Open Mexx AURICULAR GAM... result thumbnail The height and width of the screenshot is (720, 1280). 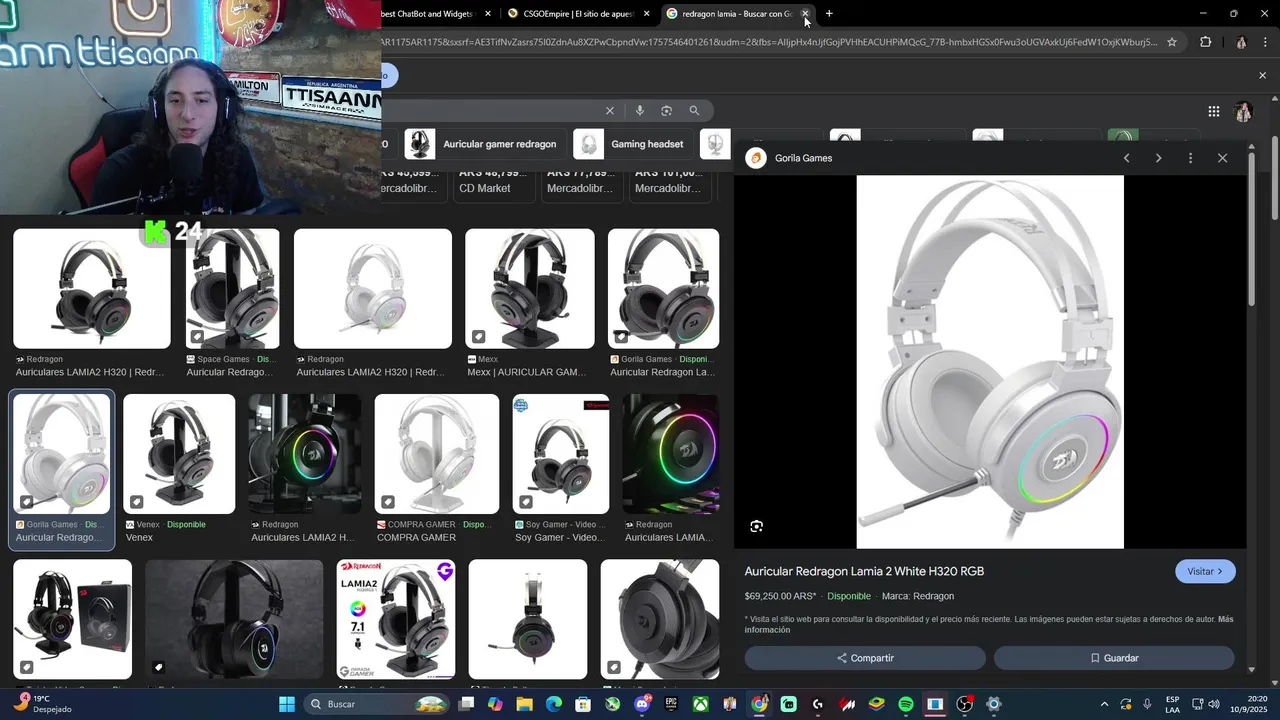529,289
